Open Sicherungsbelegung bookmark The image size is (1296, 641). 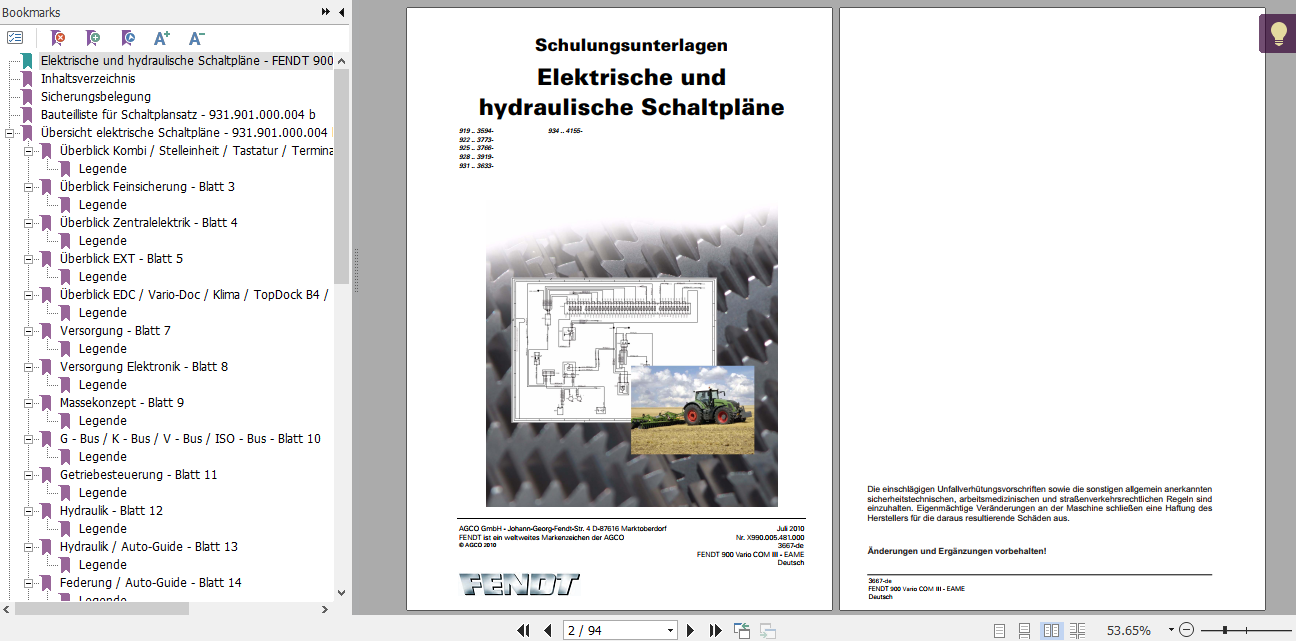click(x=96, y=97)
